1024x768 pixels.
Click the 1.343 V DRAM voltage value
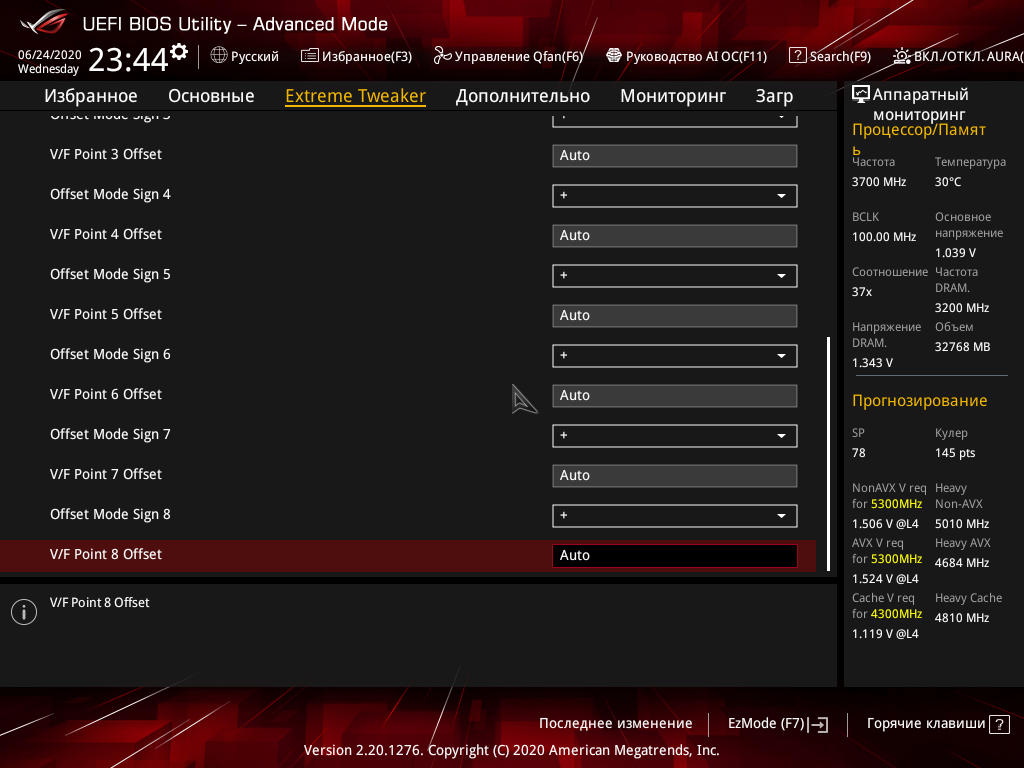[872, 363]
